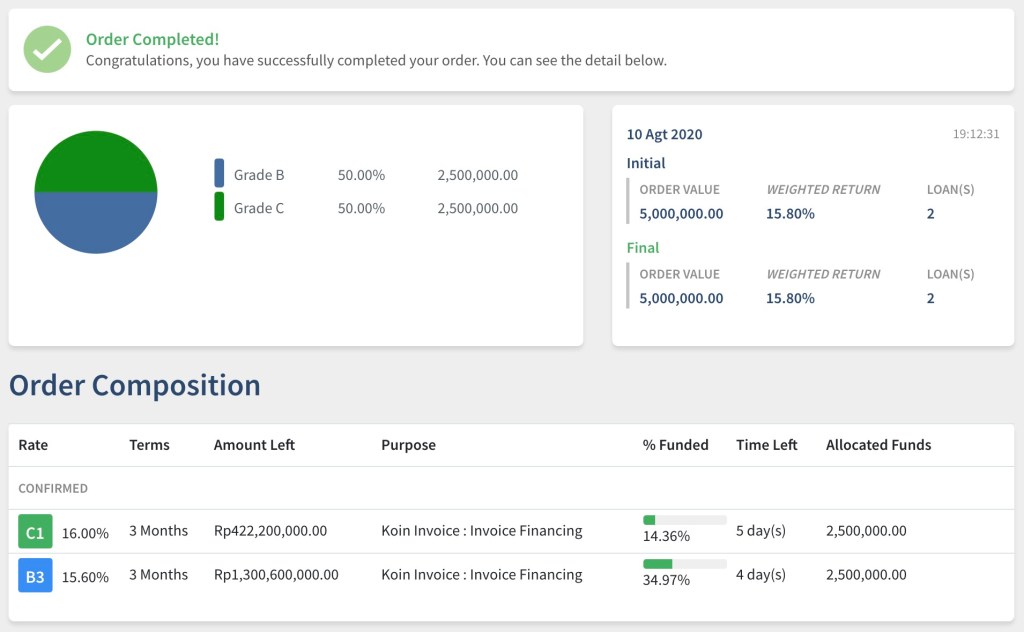
Task: Open the C1 Koin Invoice purpose link
Action: click(481, 531)
